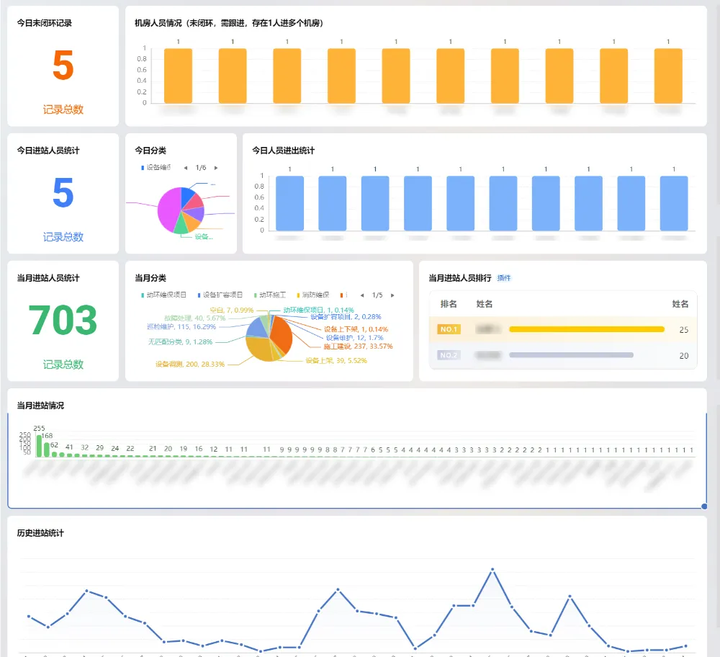Click the blue 5 in 今日进站人员统计
Image resolution: width=720 pixels, height=657 pixels.
(x=63, y=193)
